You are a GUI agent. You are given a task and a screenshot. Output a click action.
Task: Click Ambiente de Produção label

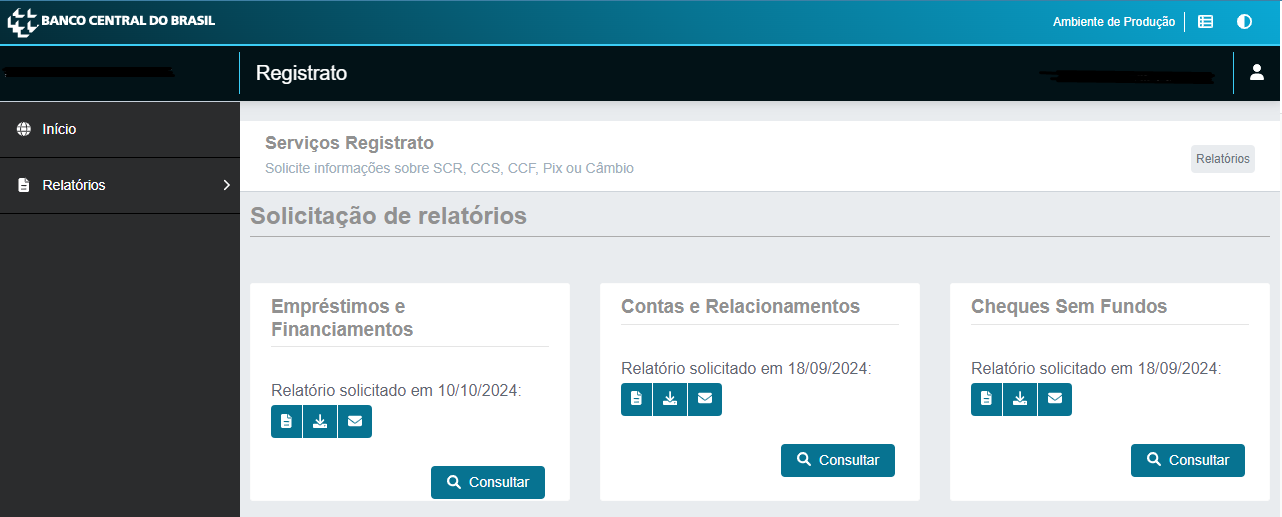(x=1114, y=22)
